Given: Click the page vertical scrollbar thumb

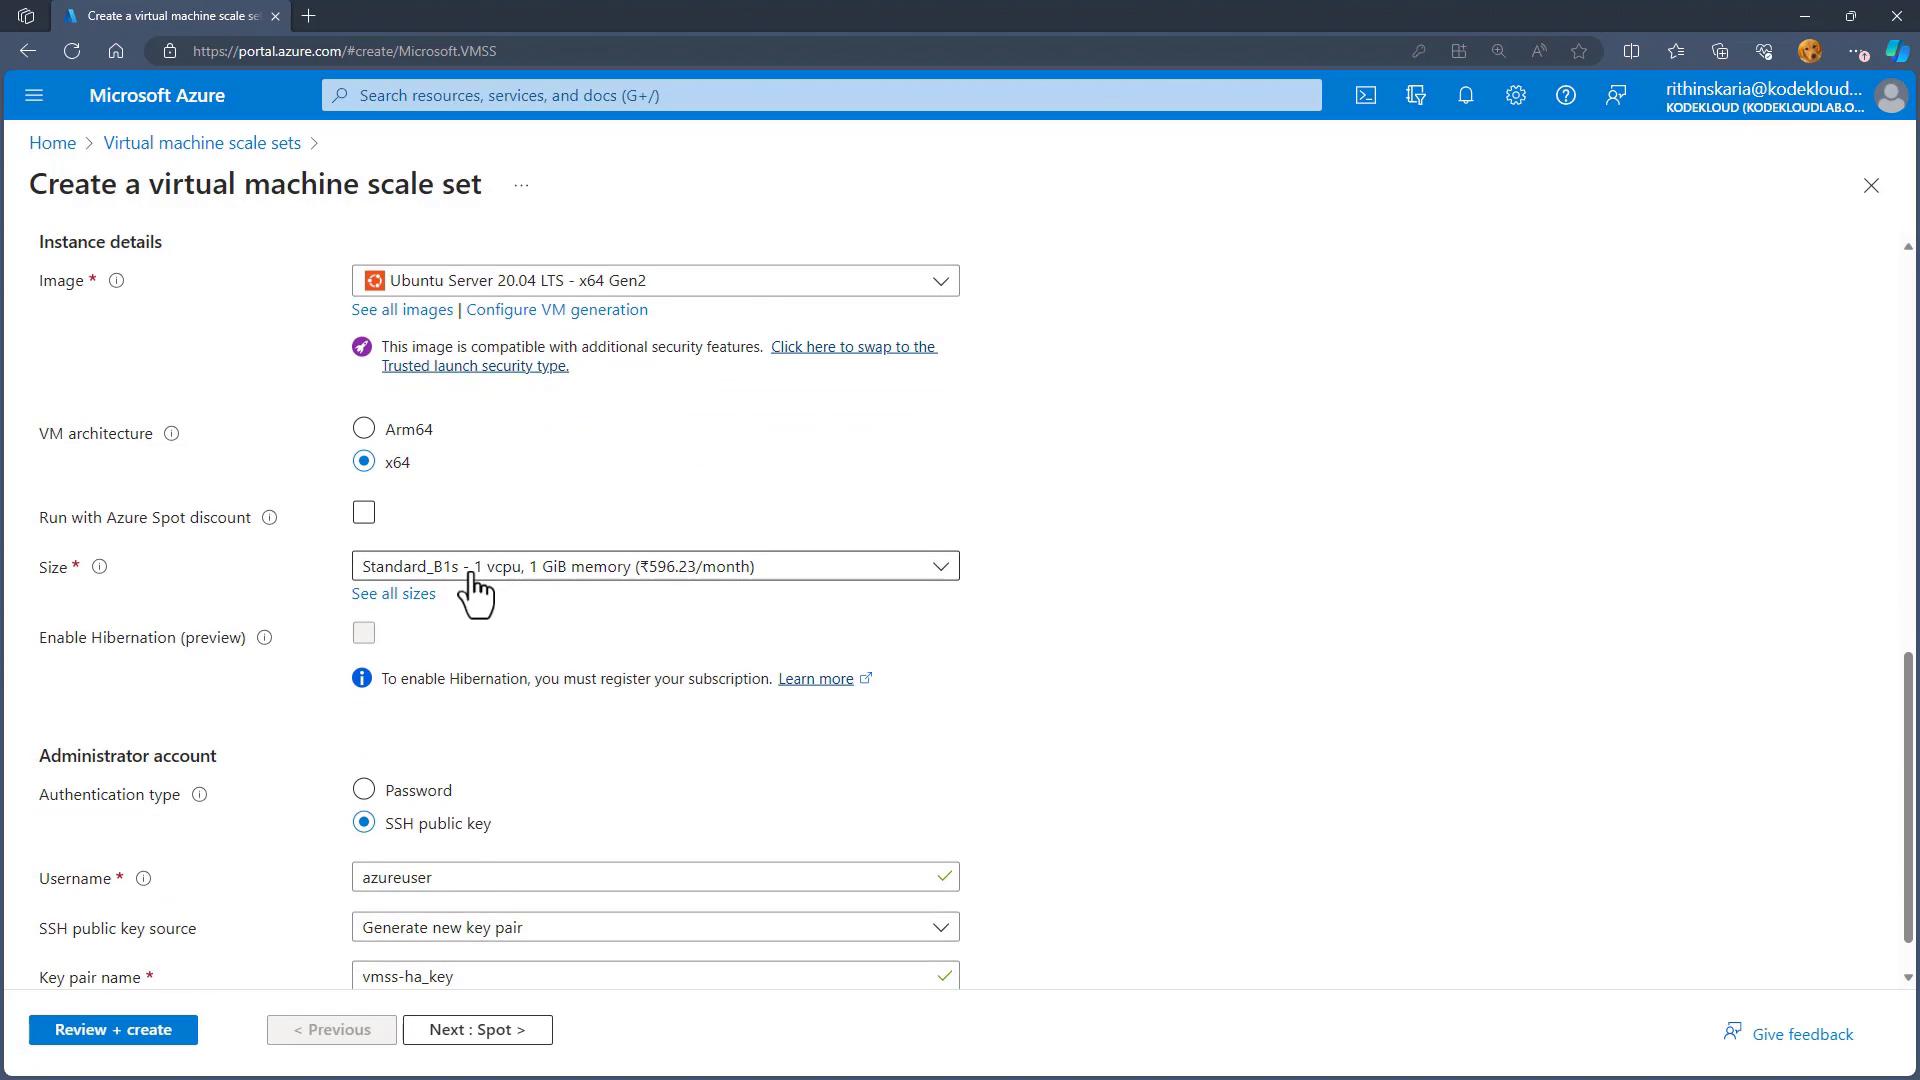Looking at the screenshot, I should [x=1907, y=797].
